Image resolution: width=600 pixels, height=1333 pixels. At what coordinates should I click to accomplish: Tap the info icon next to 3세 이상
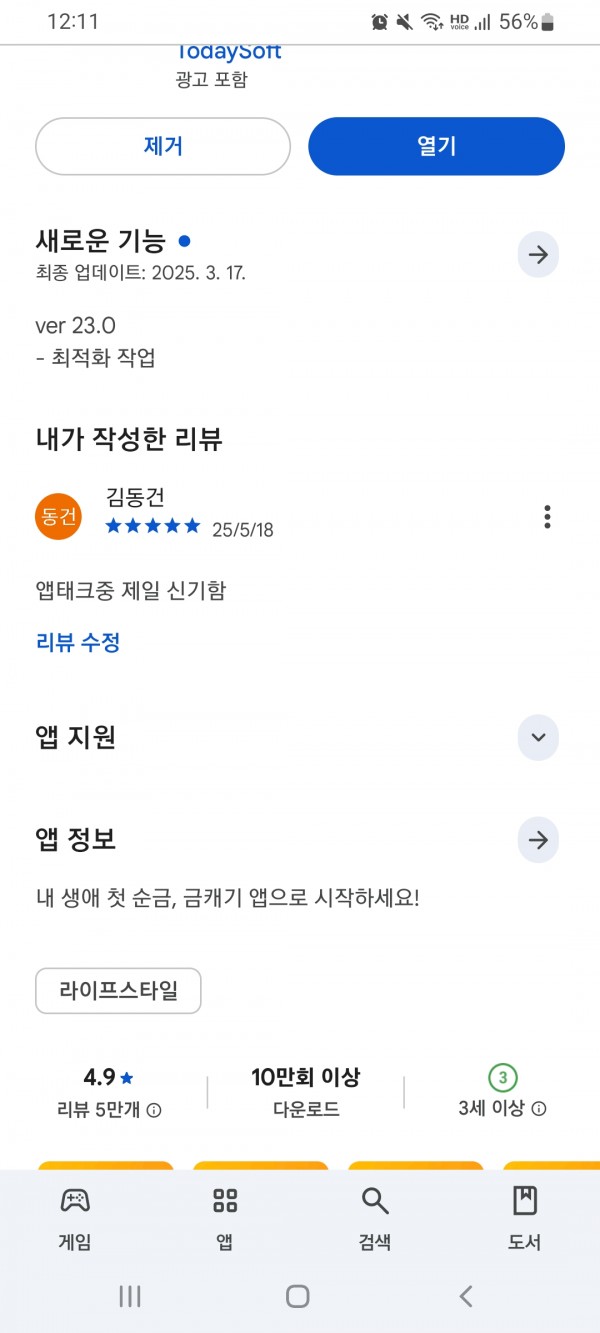[539, 1109]
